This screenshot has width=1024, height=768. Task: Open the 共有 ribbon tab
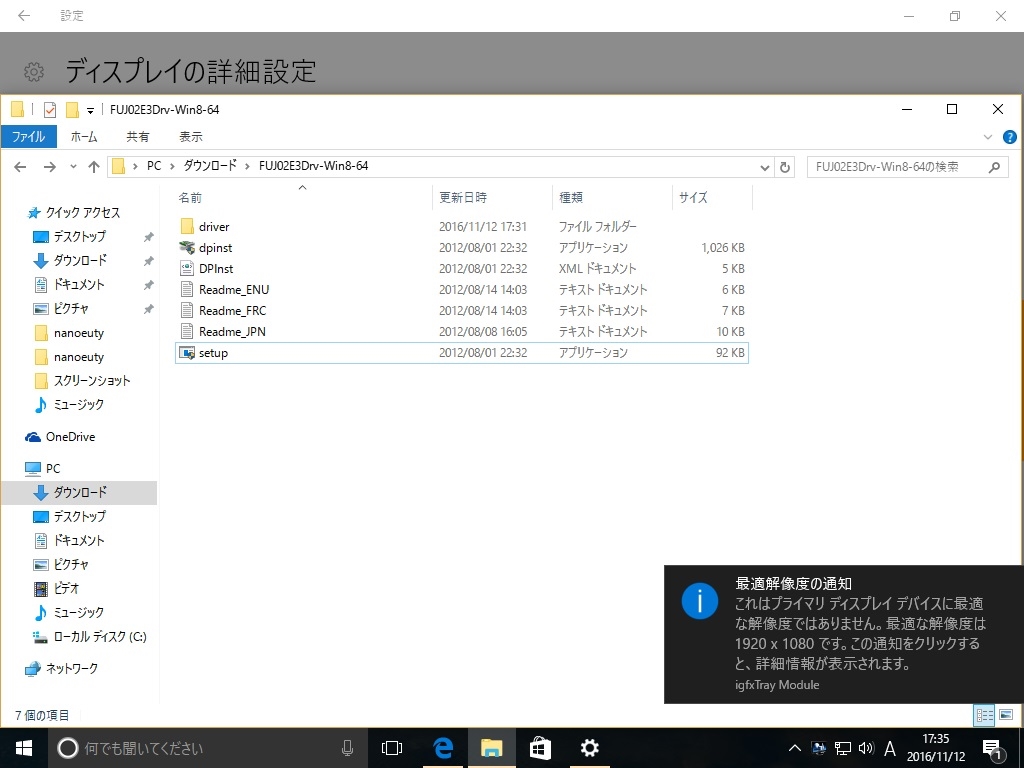tap(137, 136)
